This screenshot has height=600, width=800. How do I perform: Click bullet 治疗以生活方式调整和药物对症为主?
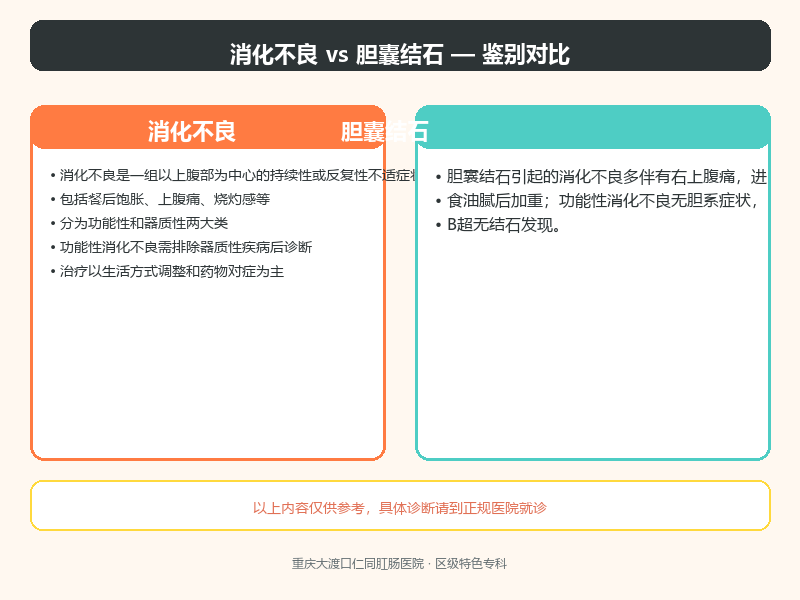pyautogui.click(x=167, y=271)
